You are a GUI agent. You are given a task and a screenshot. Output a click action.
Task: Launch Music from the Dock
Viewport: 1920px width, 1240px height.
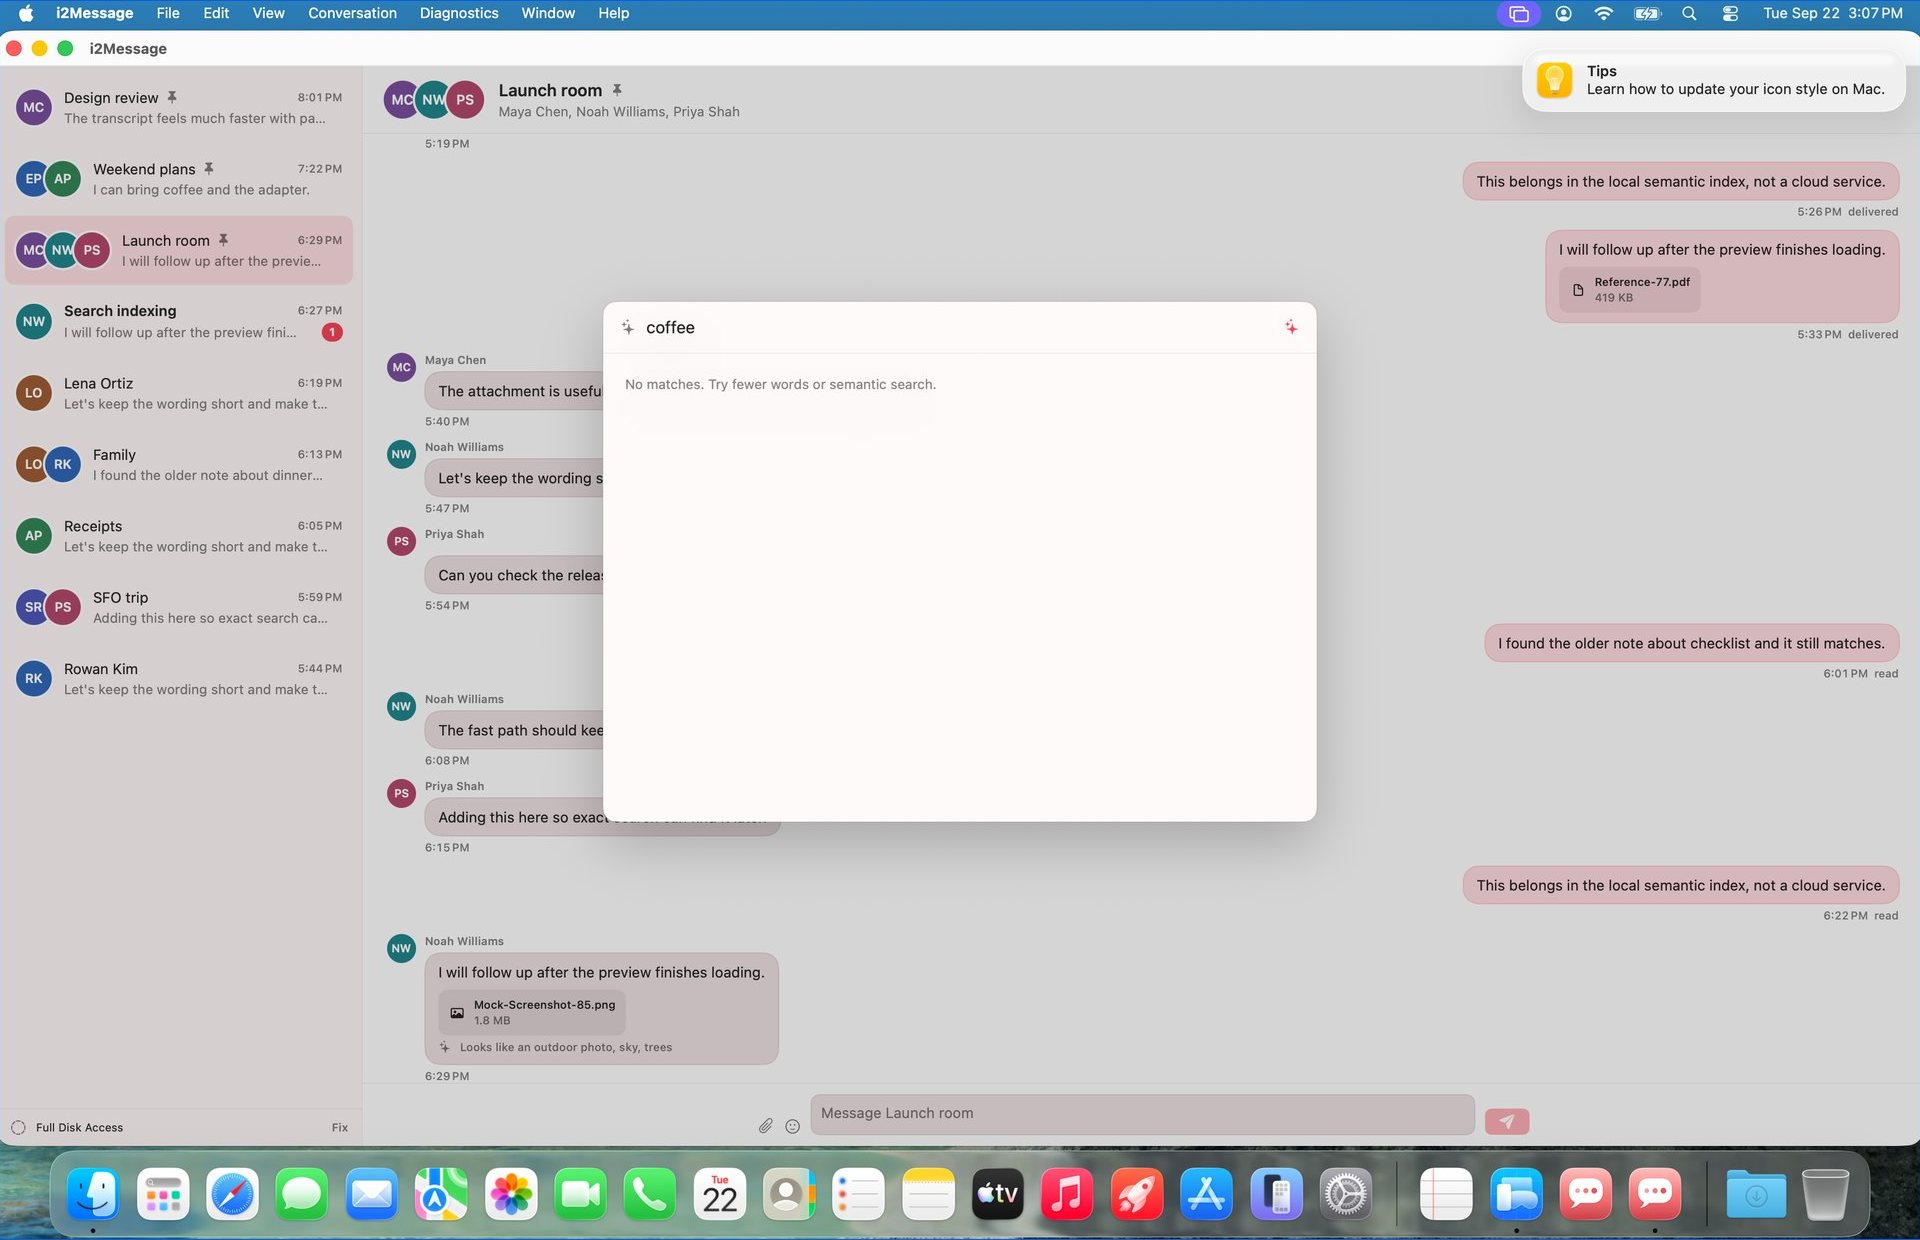(1067, 1194)
